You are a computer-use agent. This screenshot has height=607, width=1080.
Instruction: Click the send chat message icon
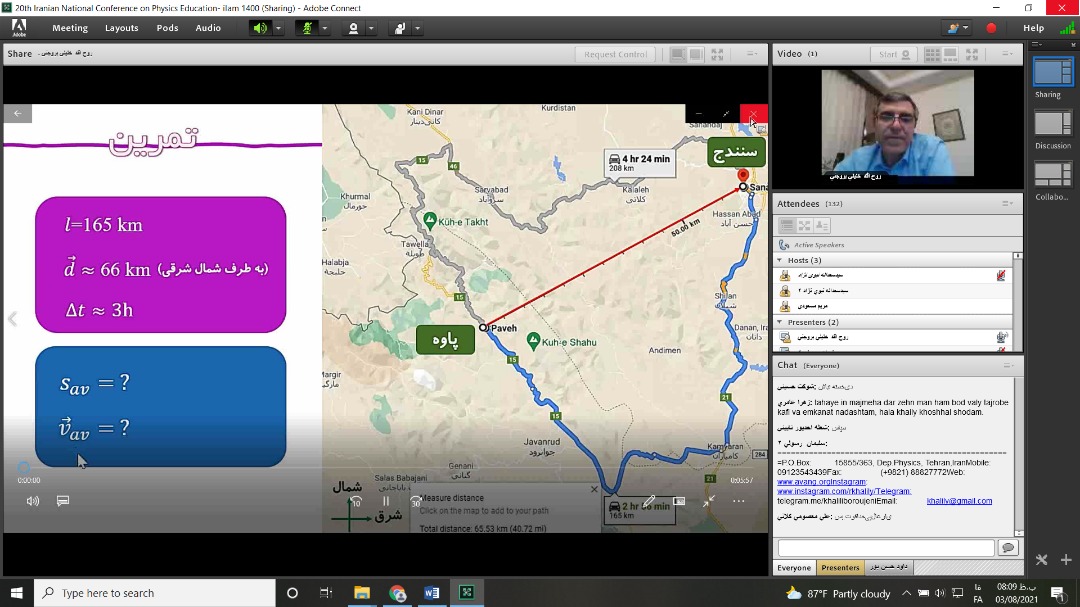coord(1008,548)
